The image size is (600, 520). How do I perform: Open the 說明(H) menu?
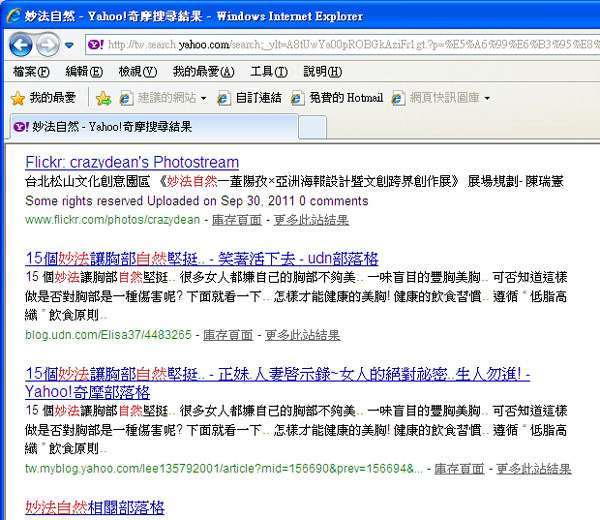click(323, 72)
